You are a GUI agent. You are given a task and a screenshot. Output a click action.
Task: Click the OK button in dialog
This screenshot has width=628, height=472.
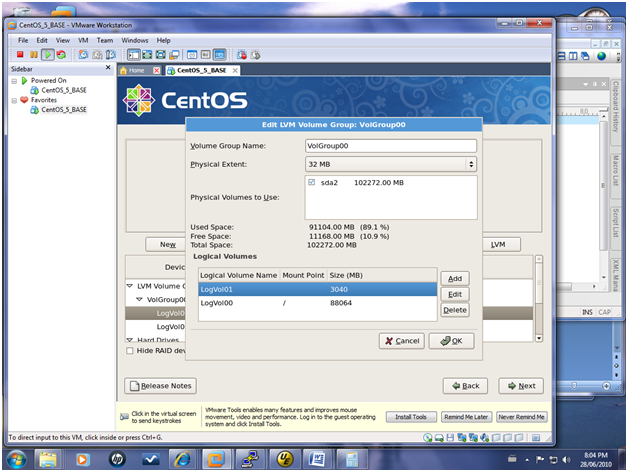coord(451,341)
